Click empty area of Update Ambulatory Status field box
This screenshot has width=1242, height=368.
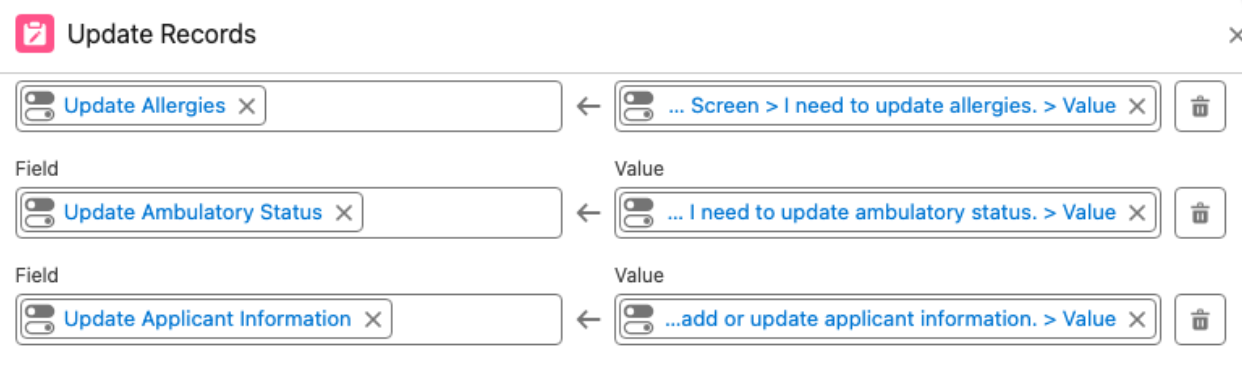460,213
